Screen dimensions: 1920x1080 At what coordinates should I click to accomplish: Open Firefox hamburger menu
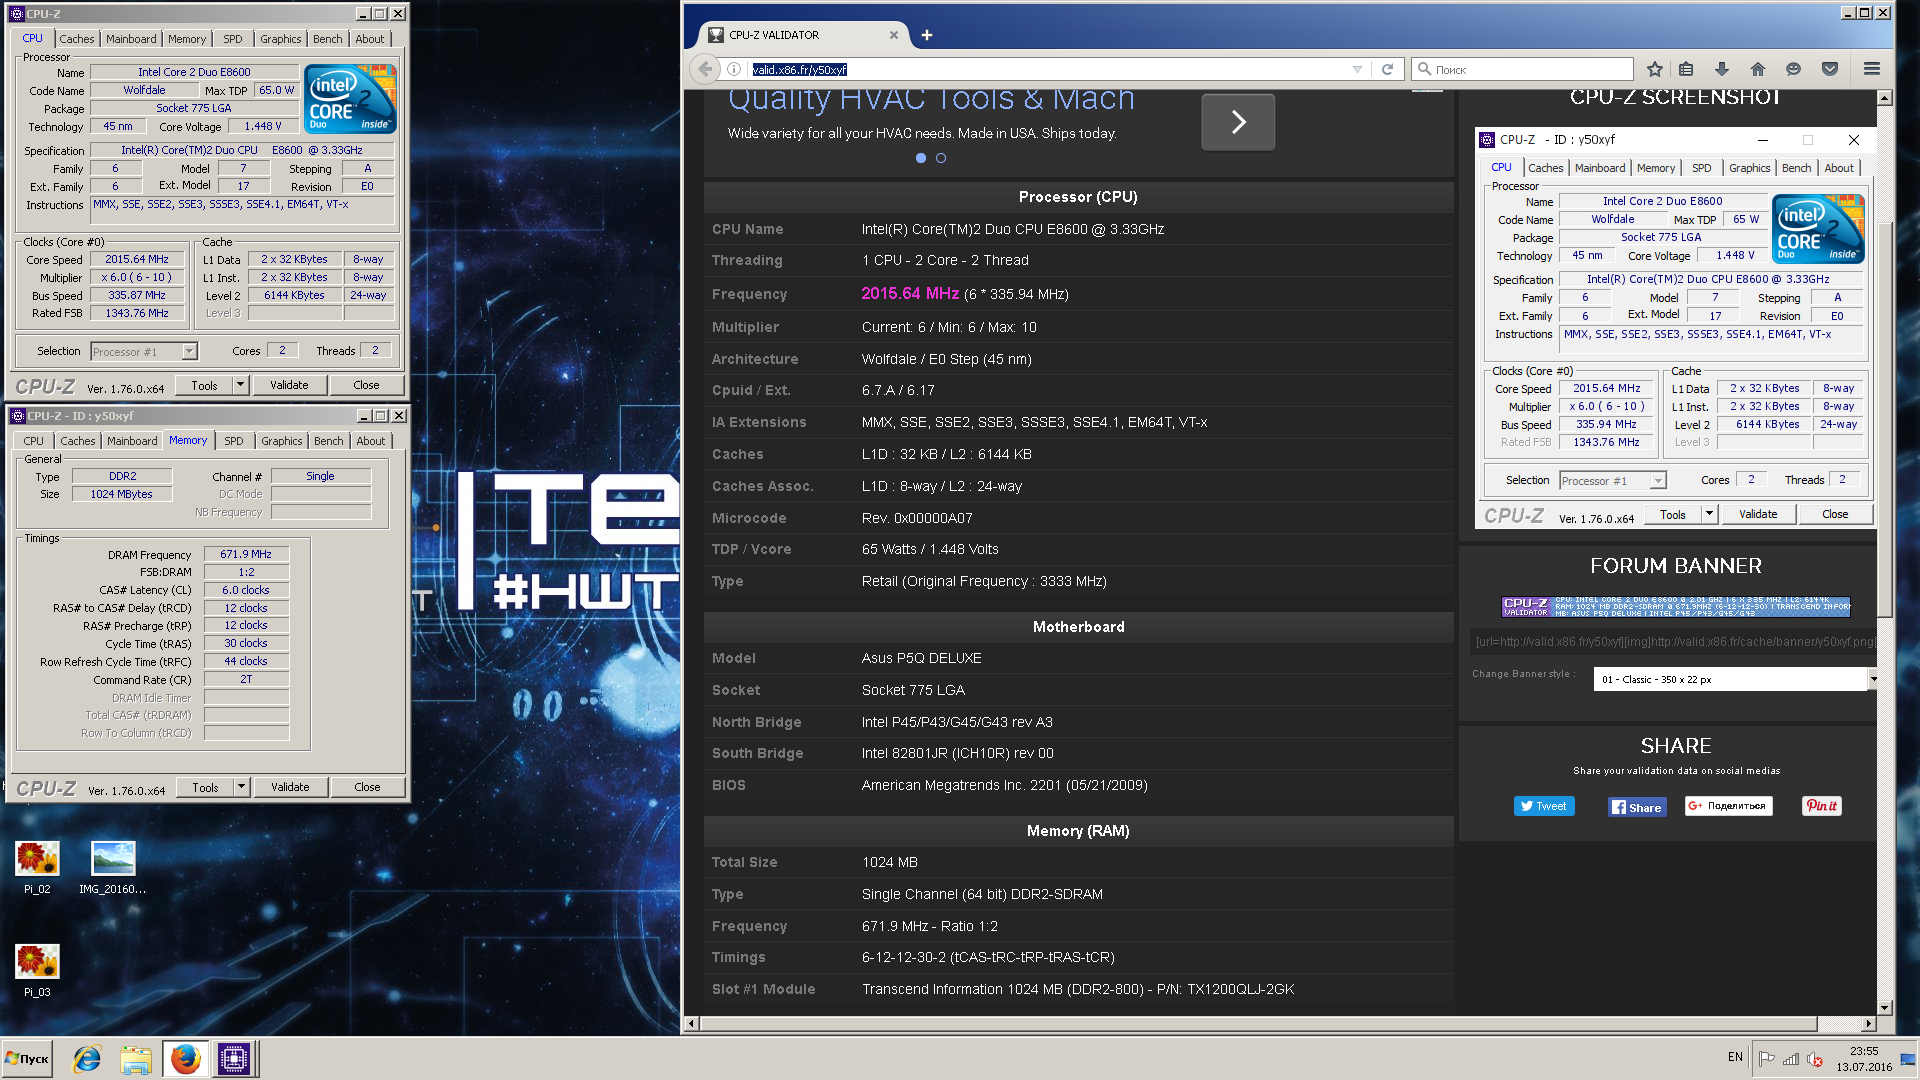pyautogui.click(x=1871, y=69)
